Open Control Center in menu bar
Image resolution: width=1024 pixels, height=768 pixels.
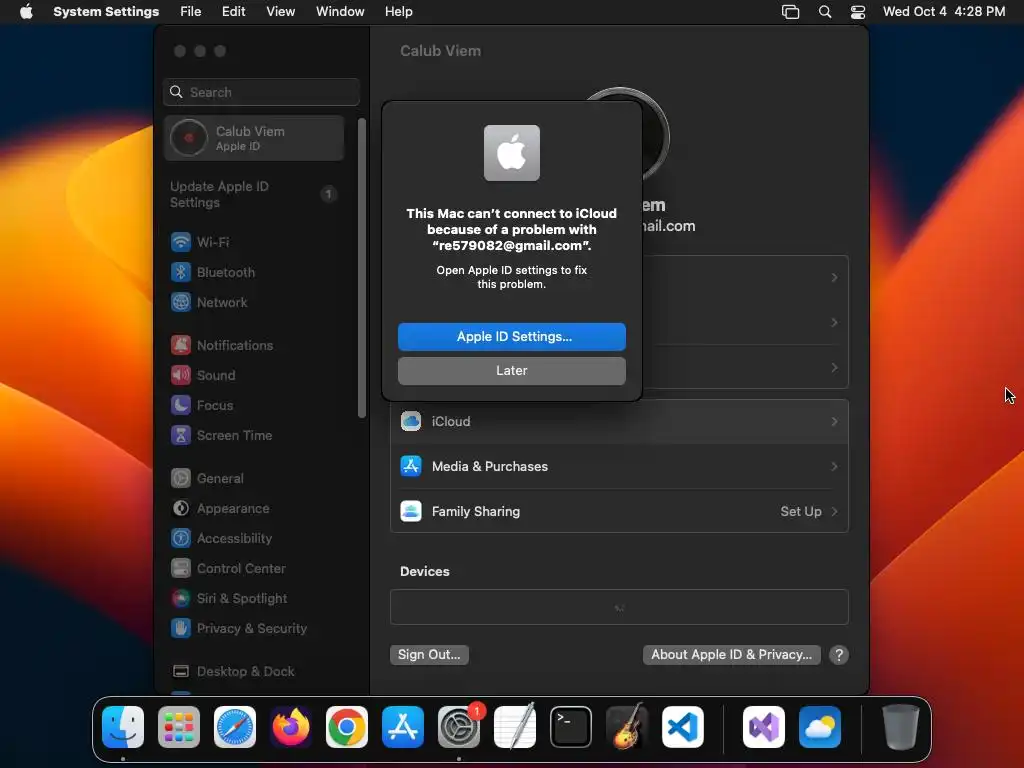[x=858, y=12]
